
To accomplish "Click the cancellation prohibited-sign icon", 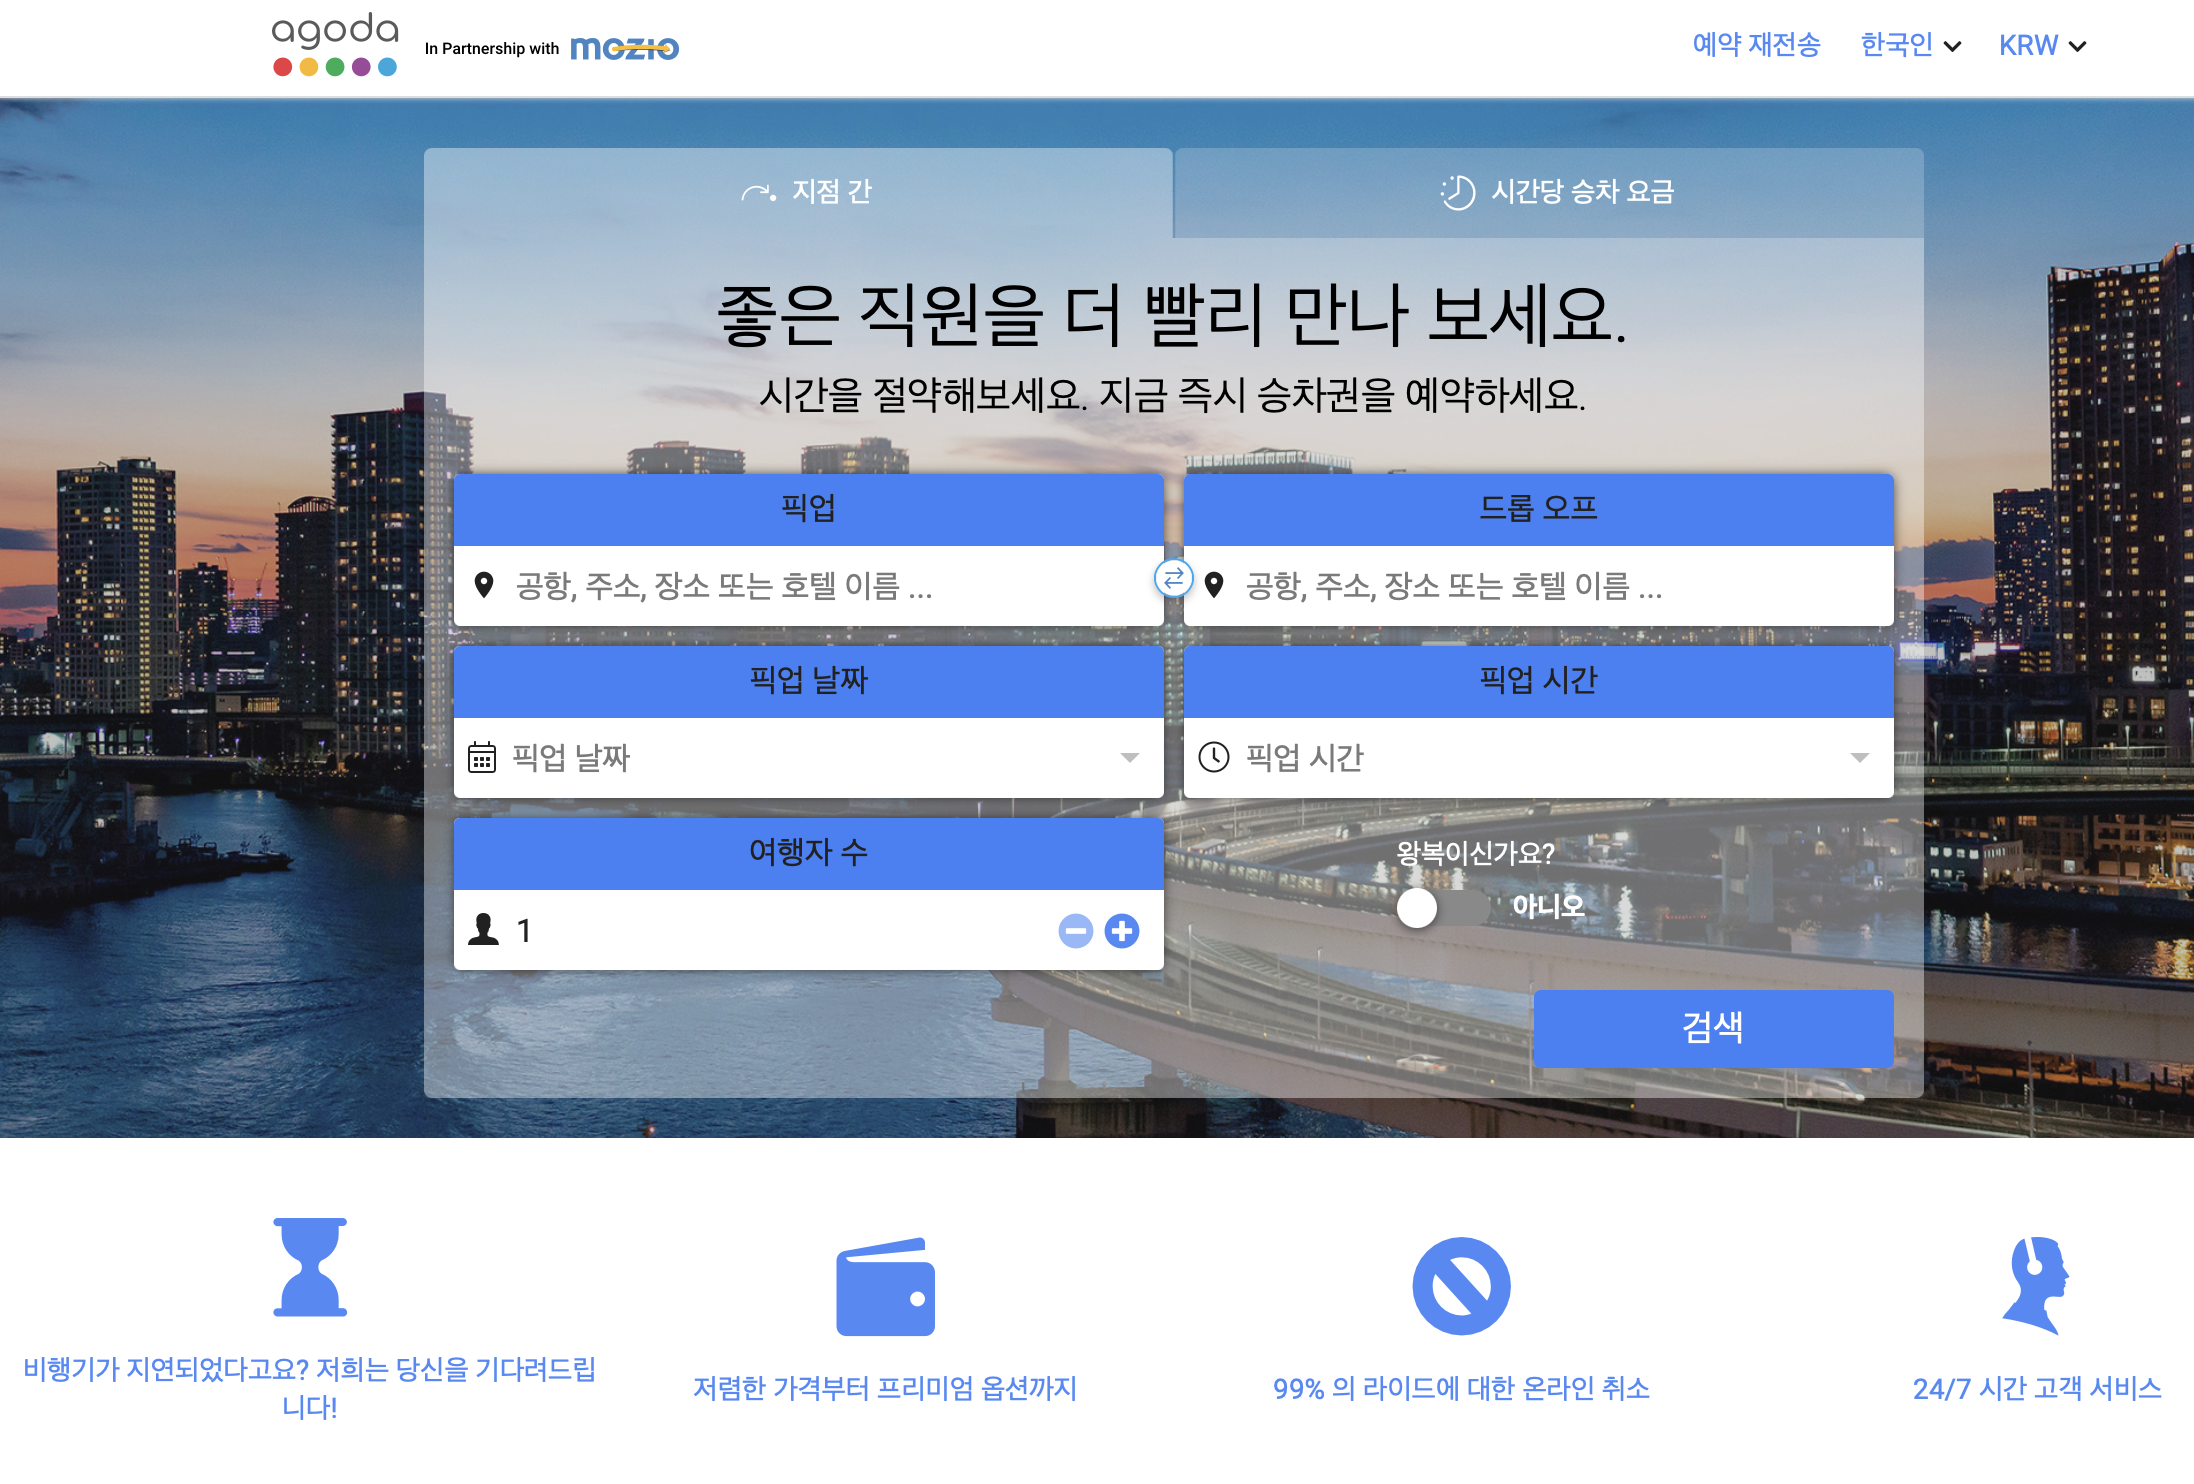I will coord(1461,1286).
